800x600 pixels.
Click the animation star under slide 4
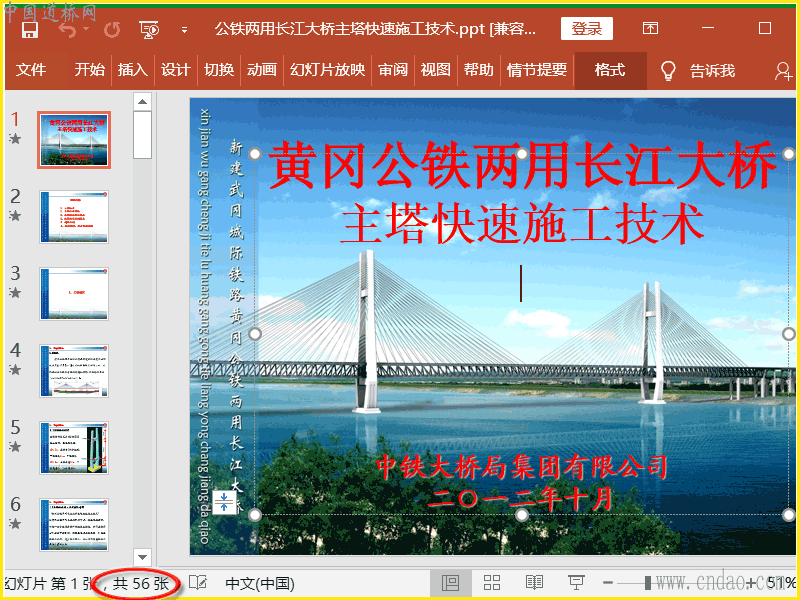[x=15, y=369]
